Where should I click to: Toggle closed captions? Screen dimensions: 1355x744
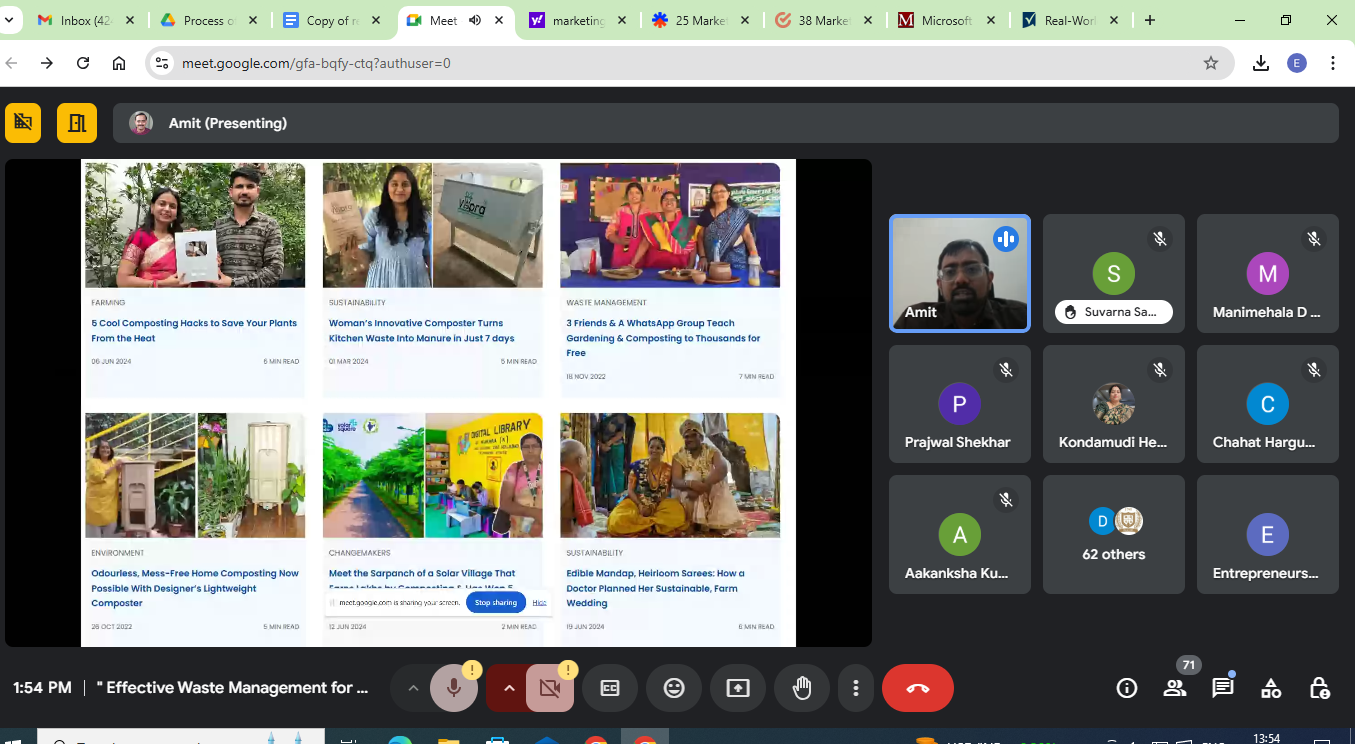(610, 688)
